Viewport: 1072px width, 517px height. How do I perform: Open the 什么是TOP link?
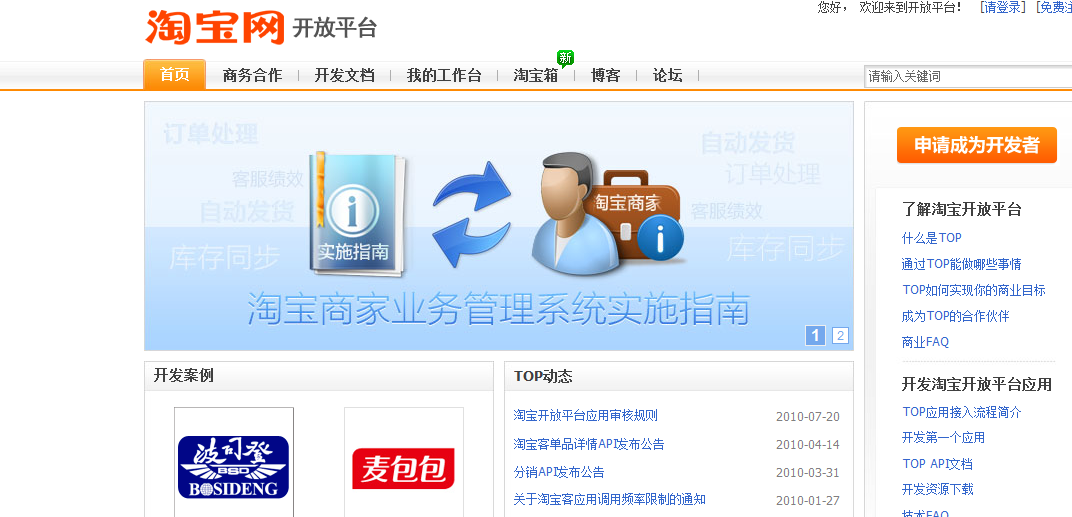coord(931,238)
